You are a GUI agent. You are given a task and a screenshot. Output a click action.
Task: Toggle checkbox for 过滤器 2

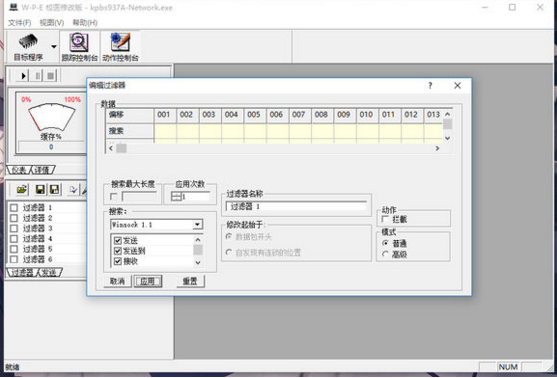[14, 218]
